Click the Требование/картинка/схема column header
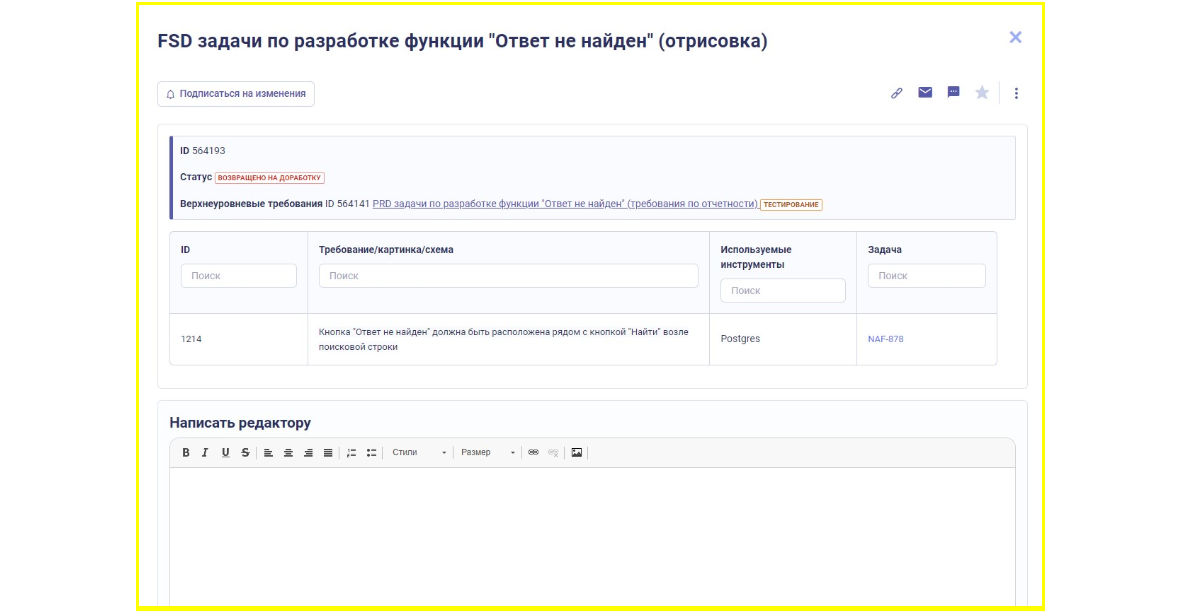 (x=386, y=250)
